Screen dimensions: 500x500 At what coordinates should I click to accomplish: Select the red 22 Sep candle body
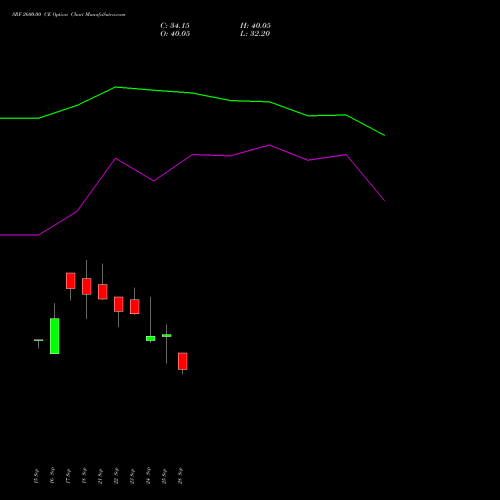119,304
